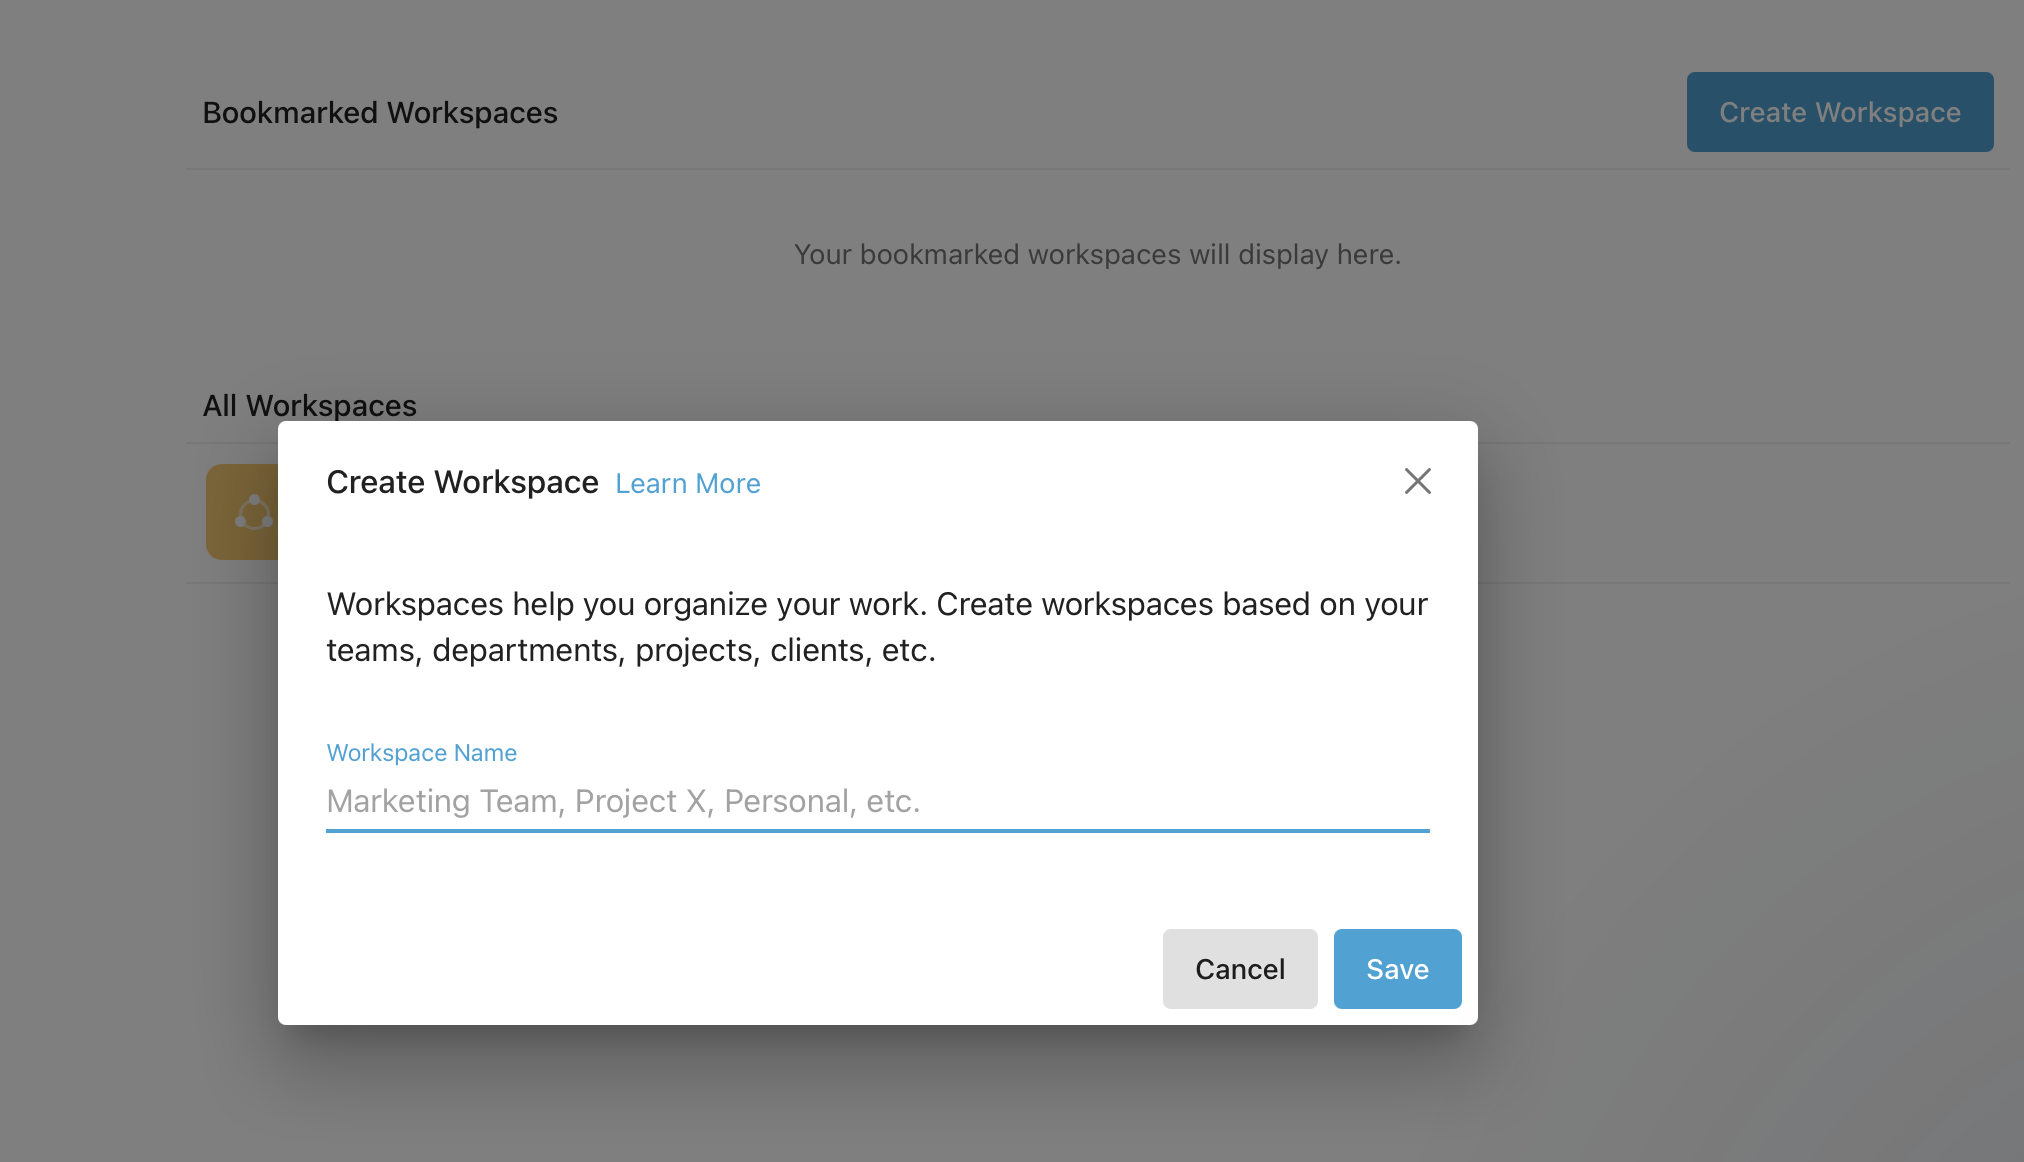The height and width of the screenshot is (1162, 2024).
Task: Click the Workspace Name field label
Action: [421, 752]
